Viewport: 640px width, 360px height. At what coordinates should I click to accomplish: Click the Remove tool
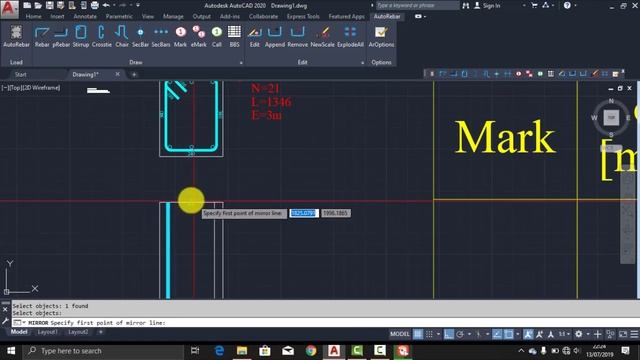pos(298,37)
